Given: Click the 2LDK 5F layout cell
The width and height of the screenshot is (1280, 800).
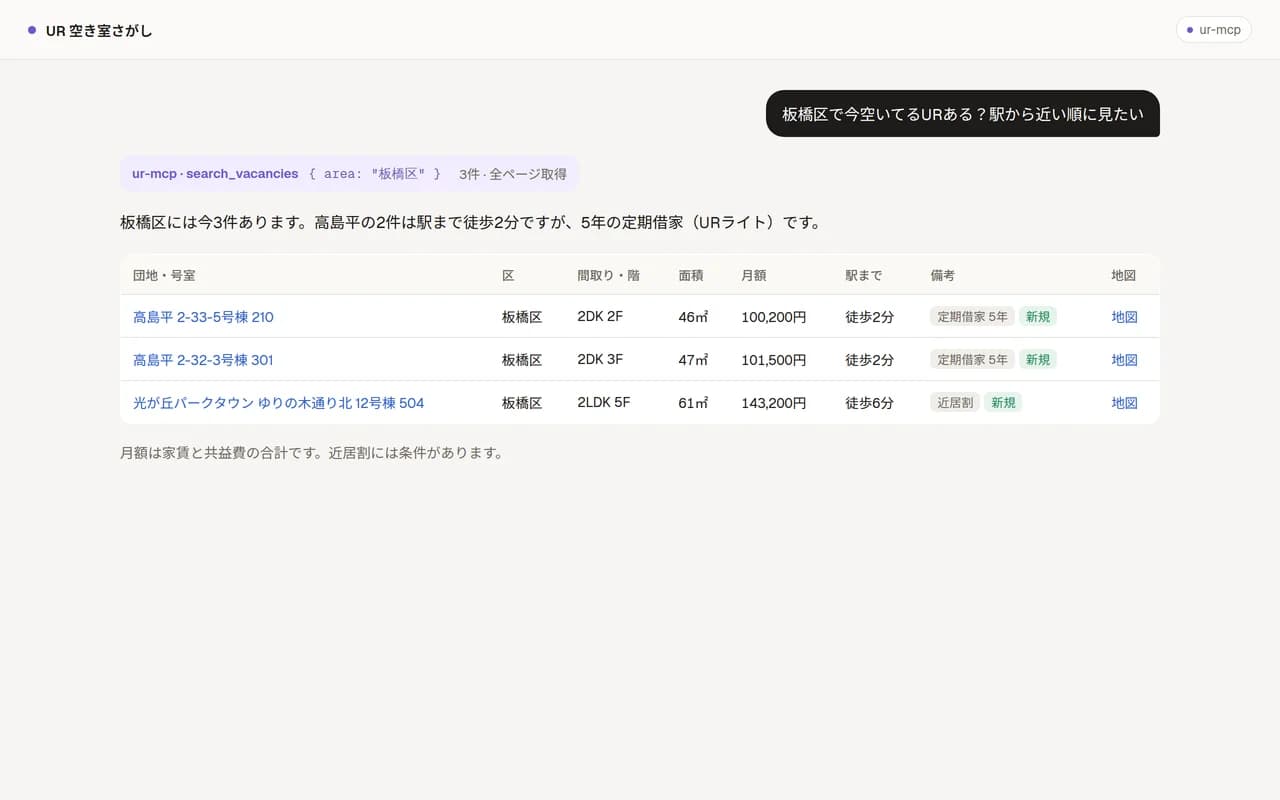Looking at the screenshot, I should tap(604, 403).
